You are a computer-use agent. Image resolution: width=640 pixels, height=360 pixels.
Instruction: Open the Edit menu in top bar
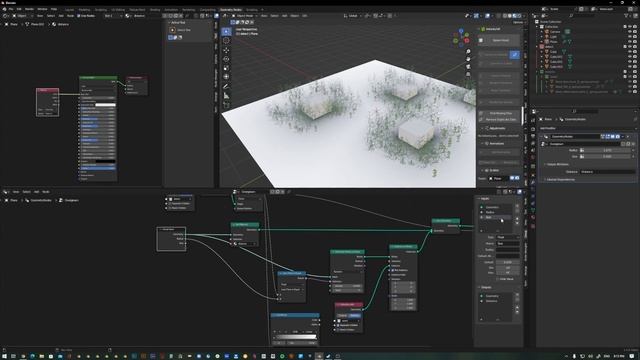pyautogui.click(x=19, y=9)
